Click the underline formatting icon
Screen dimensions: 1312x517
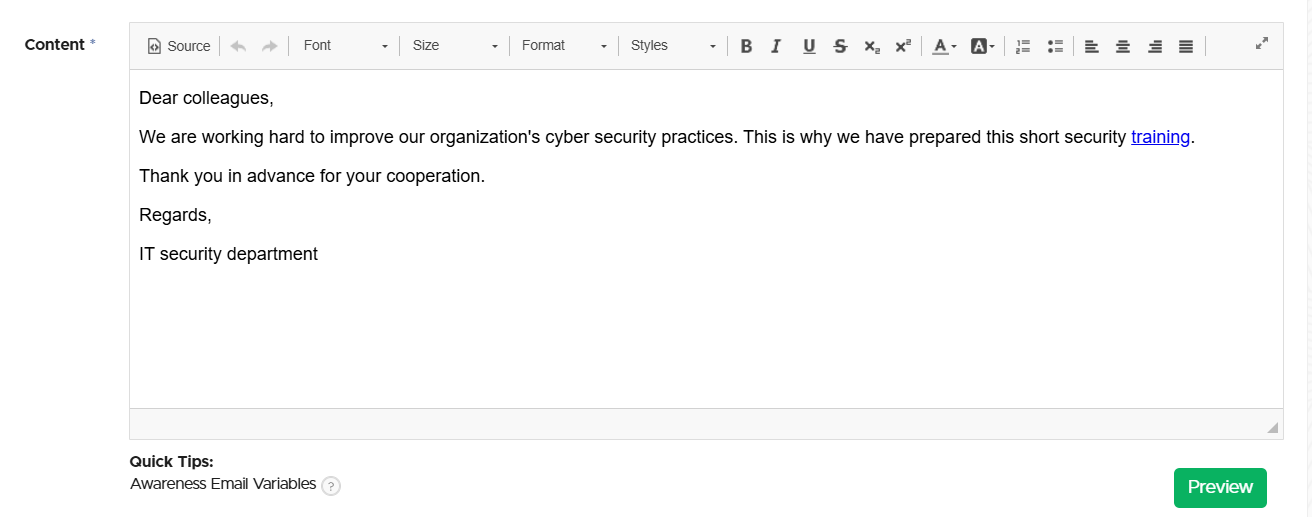(809, 46)
